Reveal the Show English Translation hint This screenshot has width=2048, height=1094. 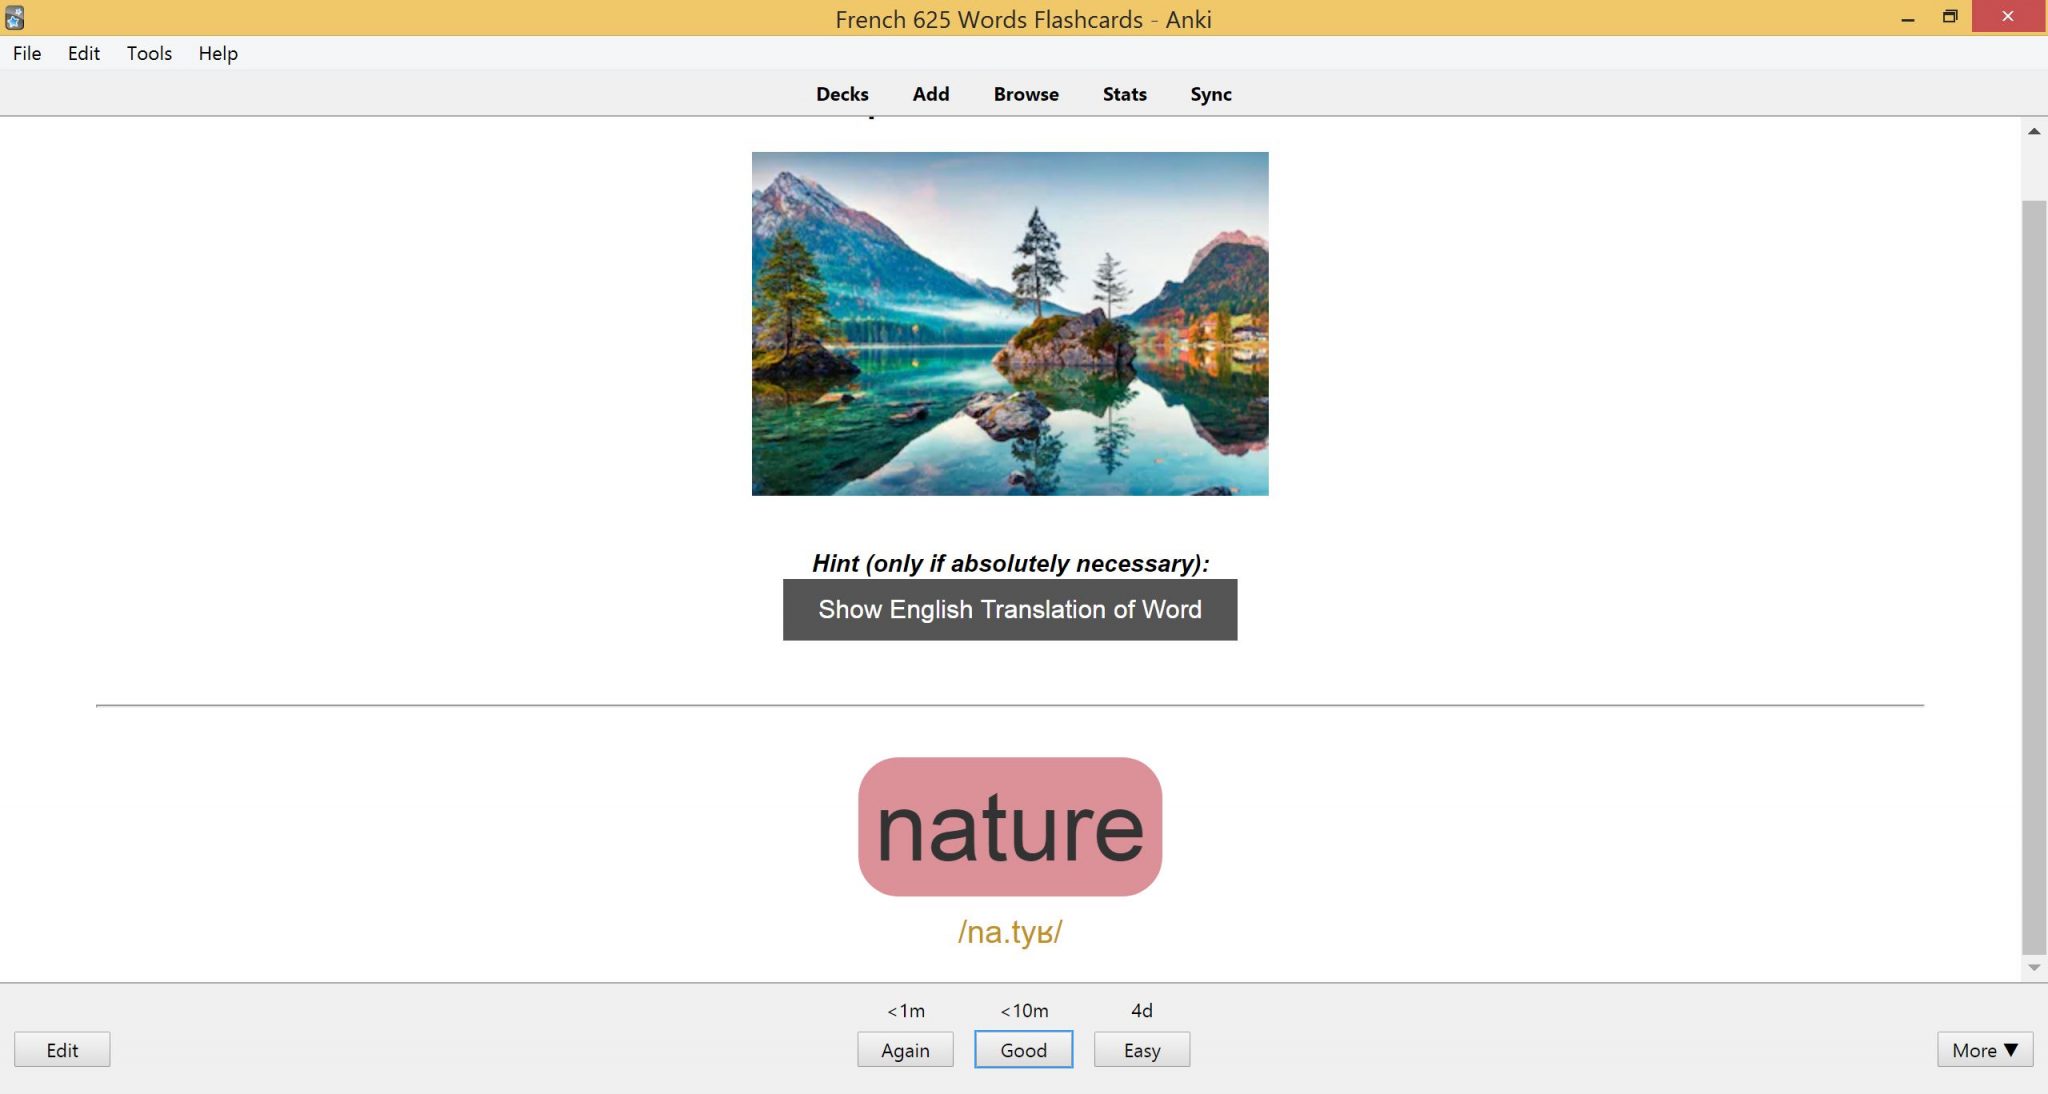tap(1008, 609)
